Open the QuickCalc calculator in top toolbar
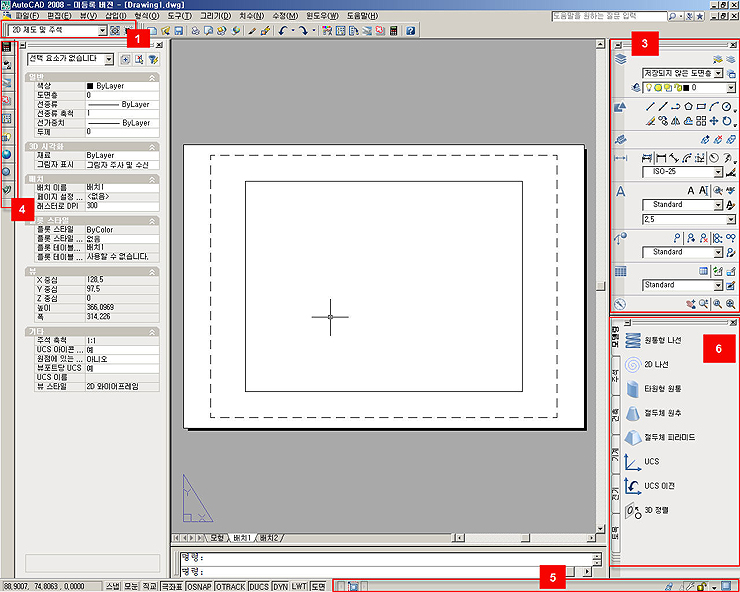The height and width of the screenshot is (592, 740). click(393, 31)
